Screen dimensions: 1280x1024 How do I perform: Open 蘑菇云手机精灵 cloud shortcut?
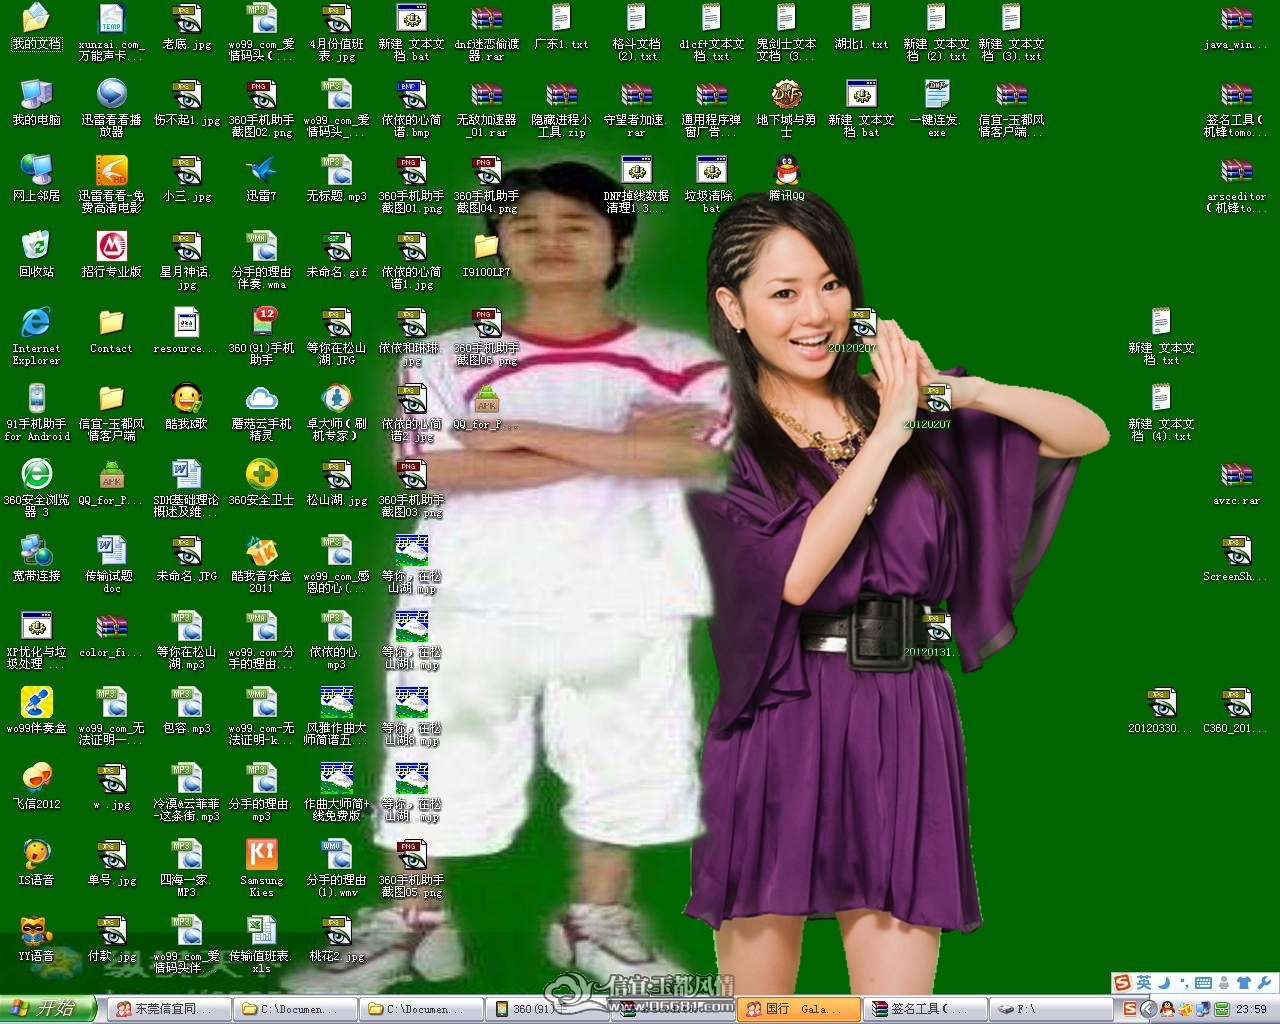261,412
